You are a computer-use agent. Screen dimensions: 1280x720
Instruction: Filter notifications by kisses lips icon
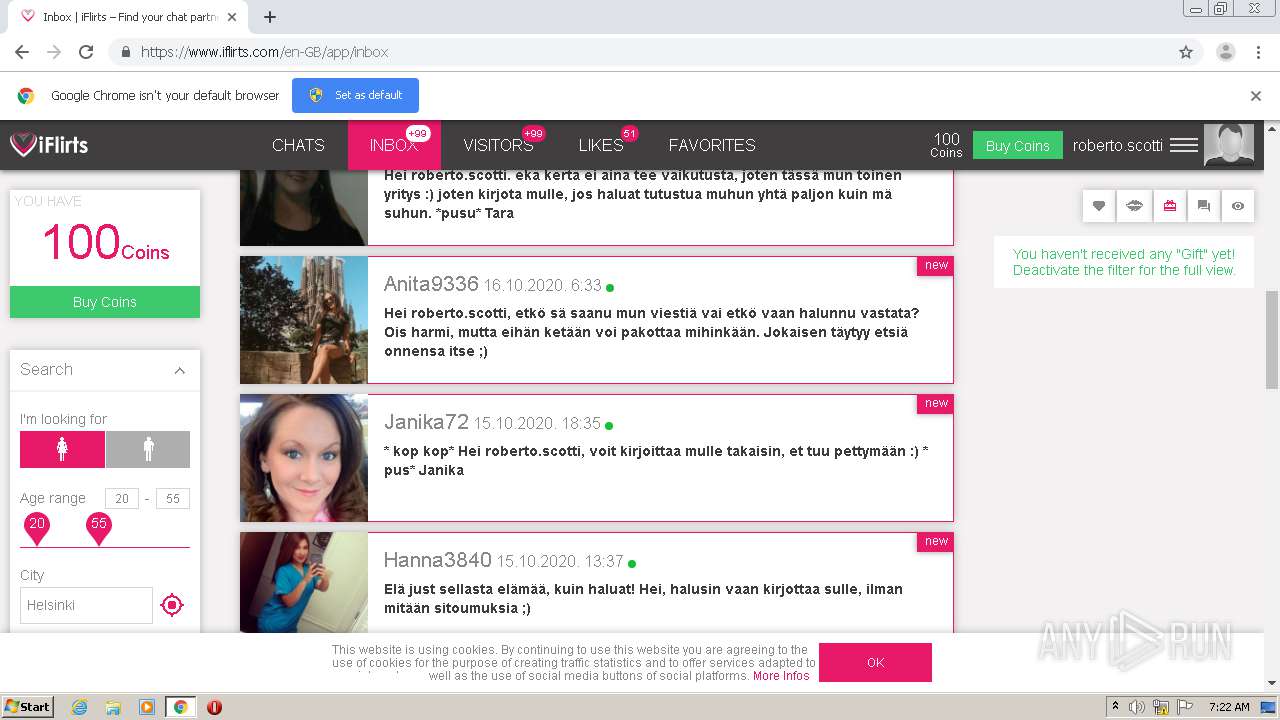pos(1134,206)
